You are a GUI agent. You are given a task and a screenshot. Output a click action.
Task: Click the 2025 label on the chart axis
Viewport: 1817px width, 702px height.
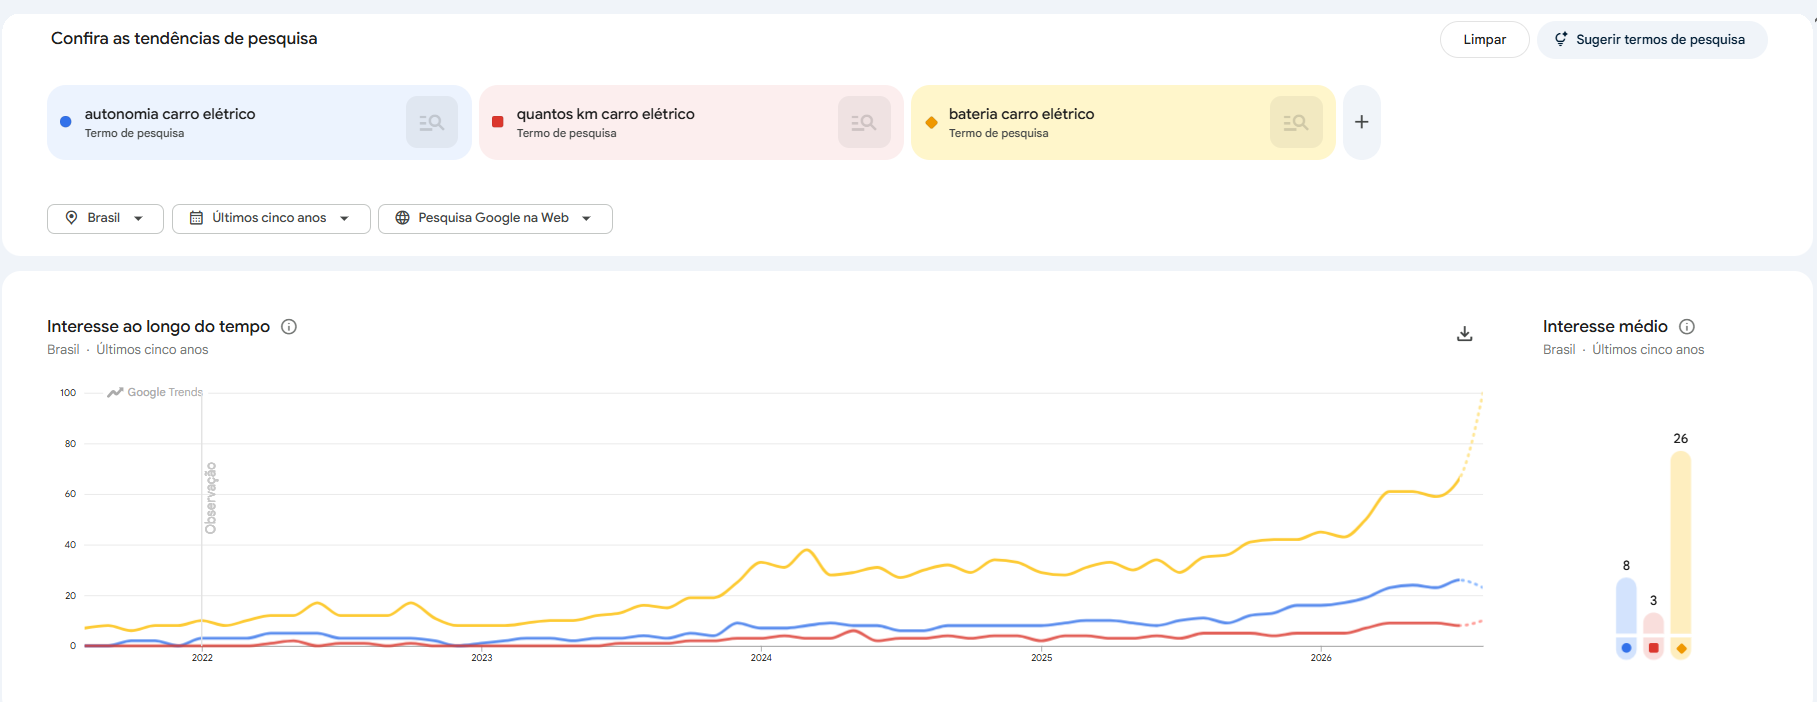(1041, 658)
